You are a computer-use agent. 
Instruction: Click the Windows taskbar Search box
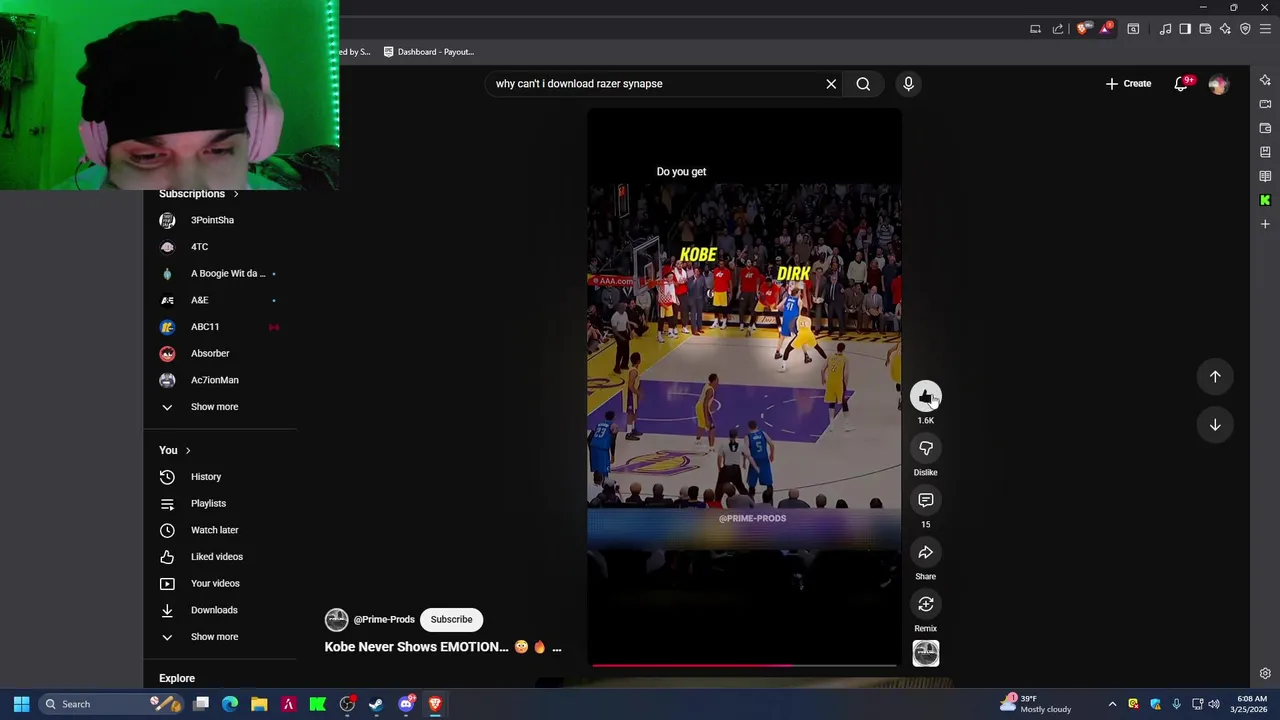coord(112,704)
